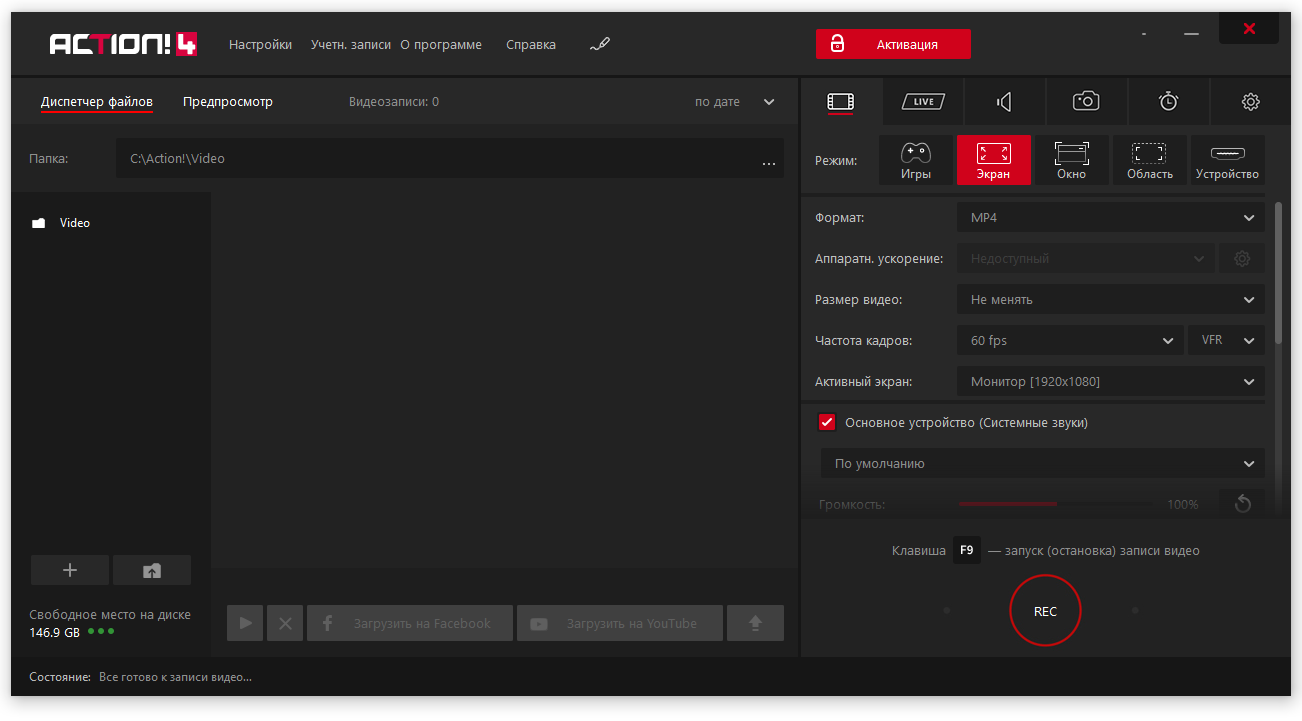The image size is (1302, 721).
Task: Open the Частота кадров 60 fps dropdown
Action: coord(1070,340)
